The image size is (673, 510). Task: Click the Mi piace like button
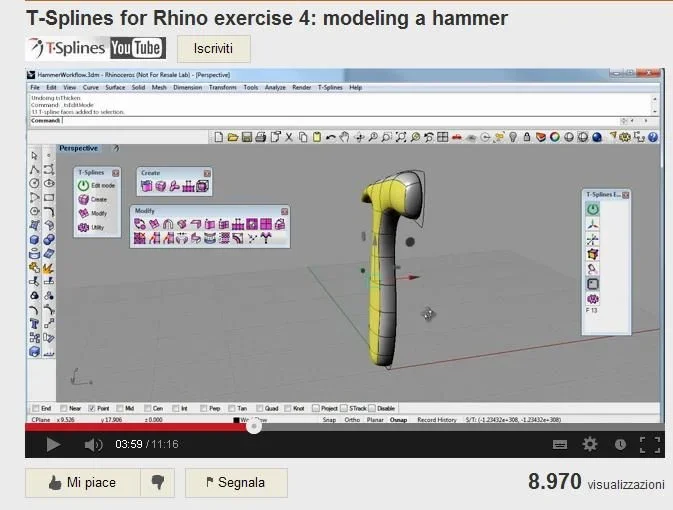(x=82, y=482)
